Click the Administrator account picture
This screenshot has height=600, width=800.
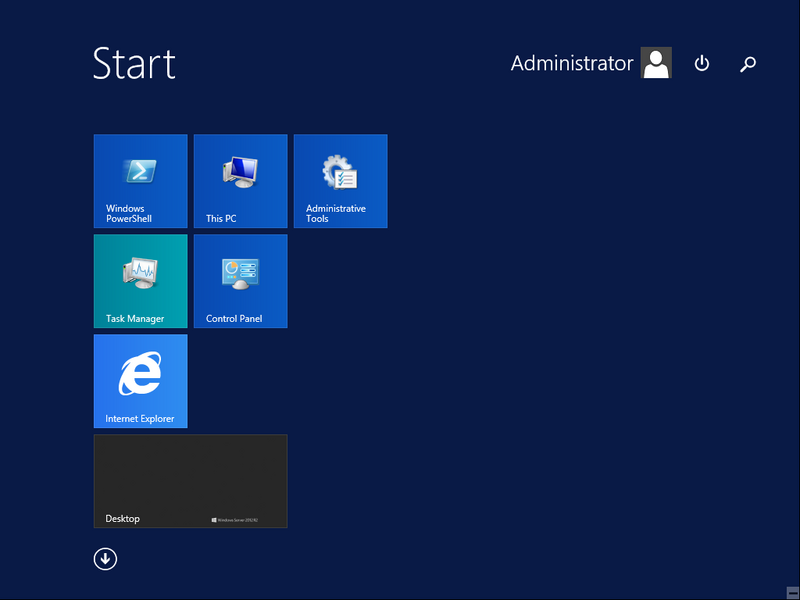tap(656, 63)
